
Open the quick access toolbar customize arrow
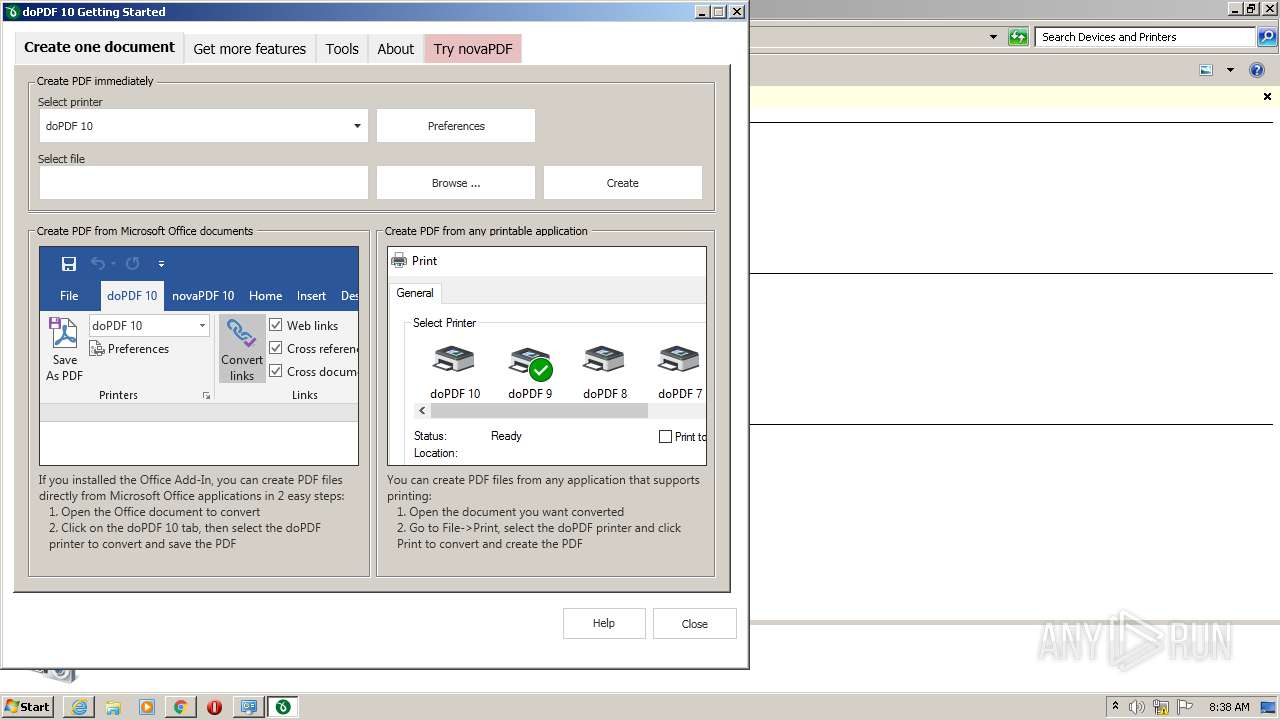[161, 264]
